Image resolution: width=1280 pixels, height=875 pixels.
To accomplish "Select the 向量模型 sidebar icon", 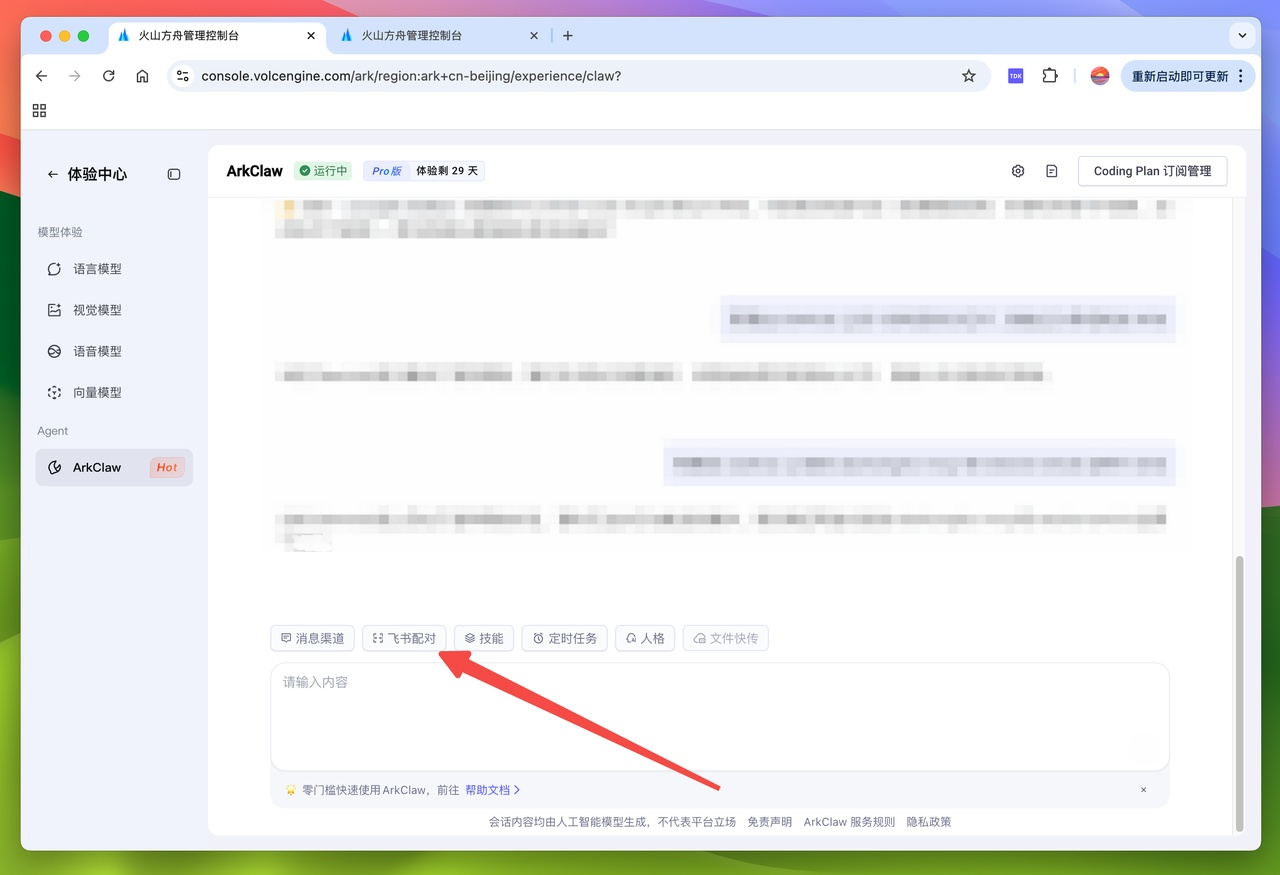I will 55,392.
